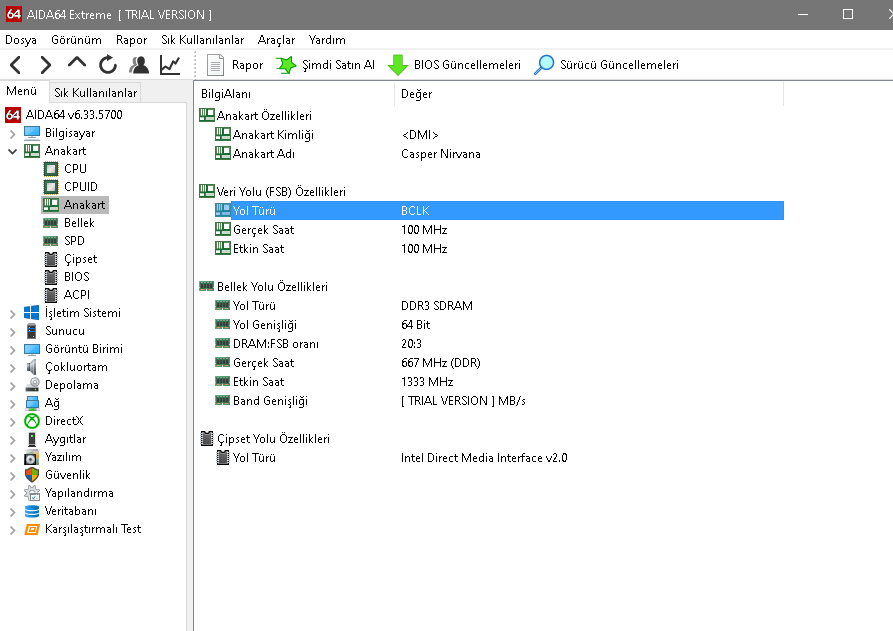Select the Anakart Kimliği row
Viewport: 893px width, 631px height.
tap(490, 135)
